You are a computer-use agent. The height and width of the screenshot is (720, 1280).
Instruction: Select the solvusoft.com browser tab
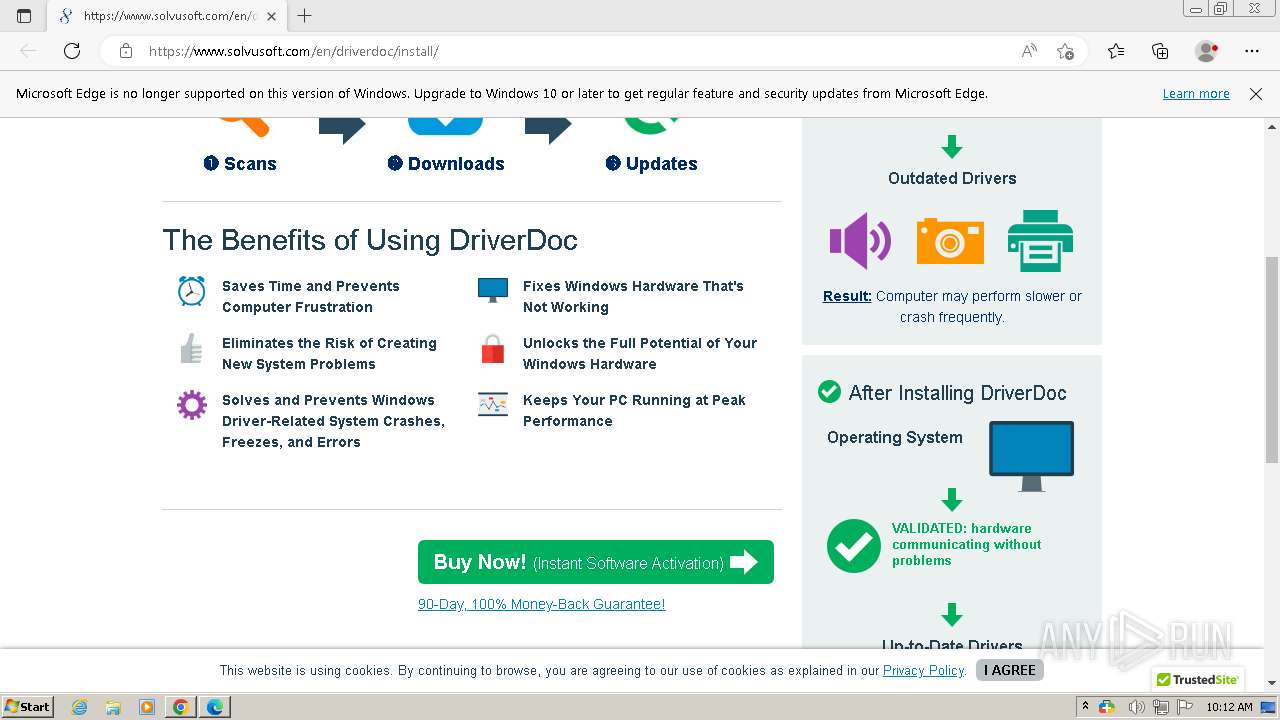pos(167,16)
